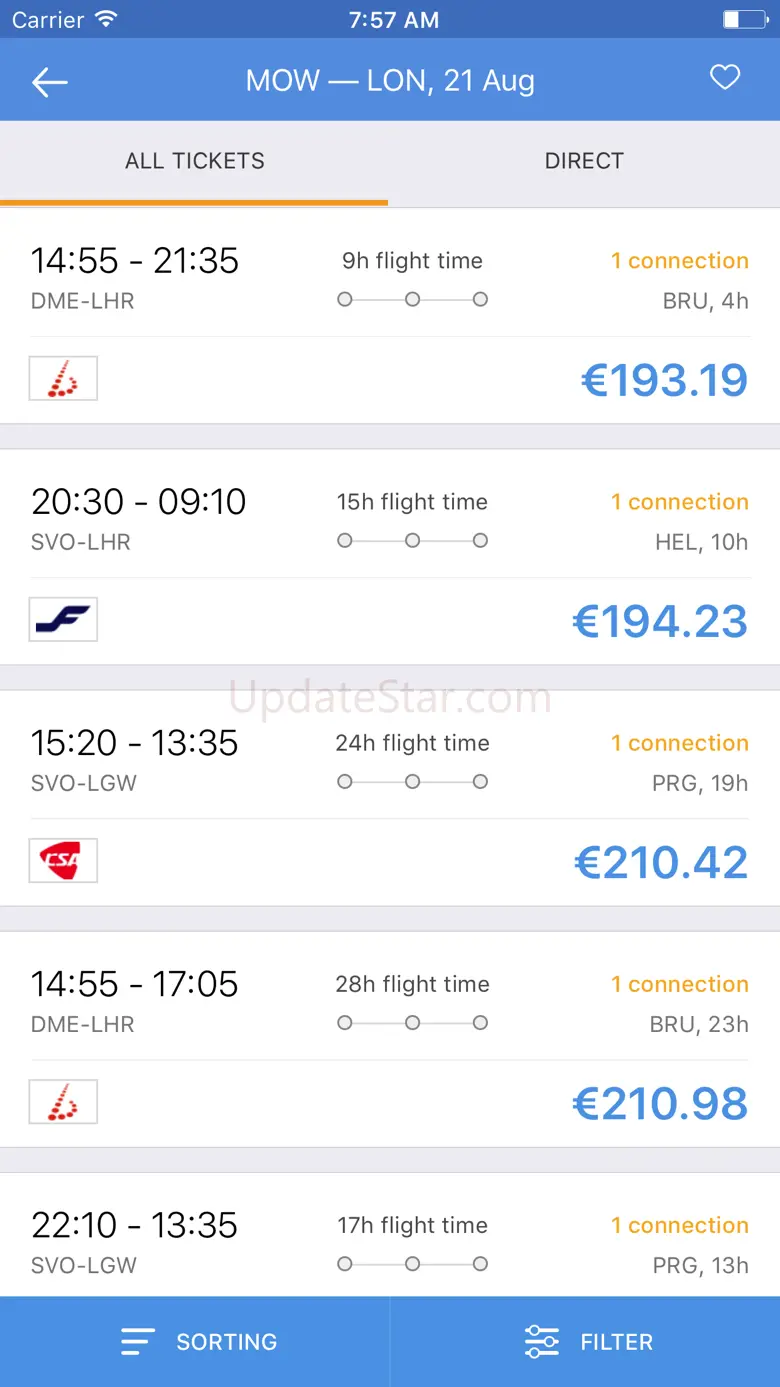Viewport: 780px width, 1387px height.
Task: Tap the heart favorite icon
Action: point(725,78)
